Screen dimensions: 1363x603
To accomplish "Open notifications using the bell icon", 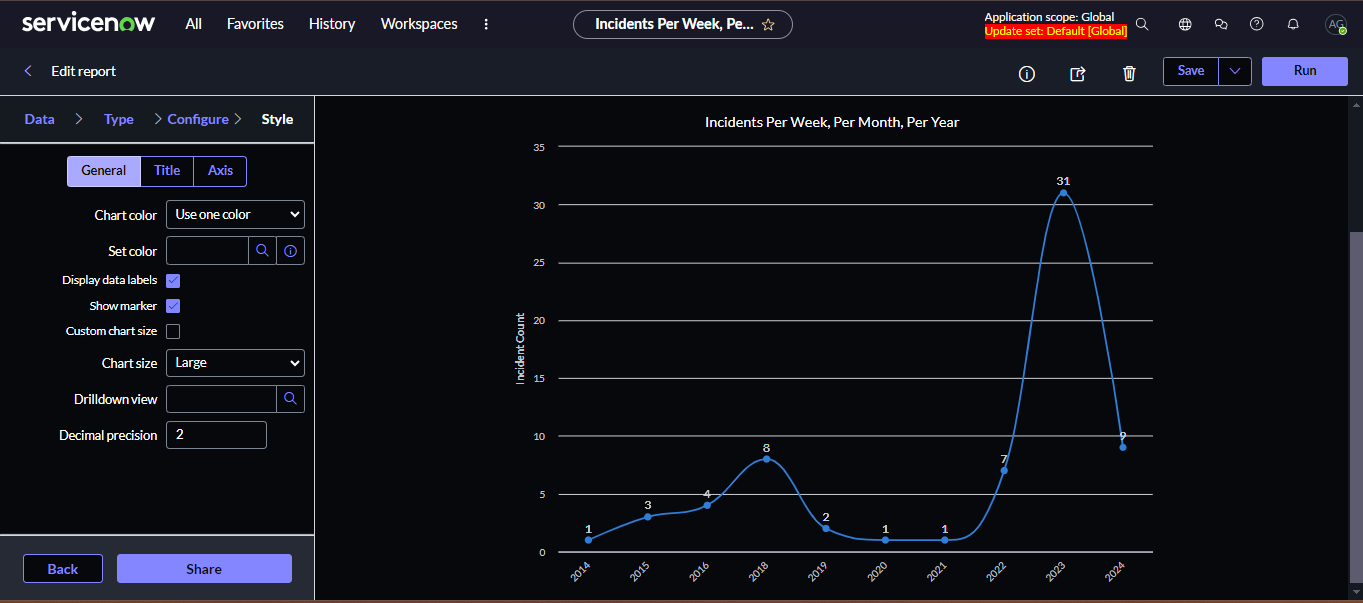I will point(1292,23).
